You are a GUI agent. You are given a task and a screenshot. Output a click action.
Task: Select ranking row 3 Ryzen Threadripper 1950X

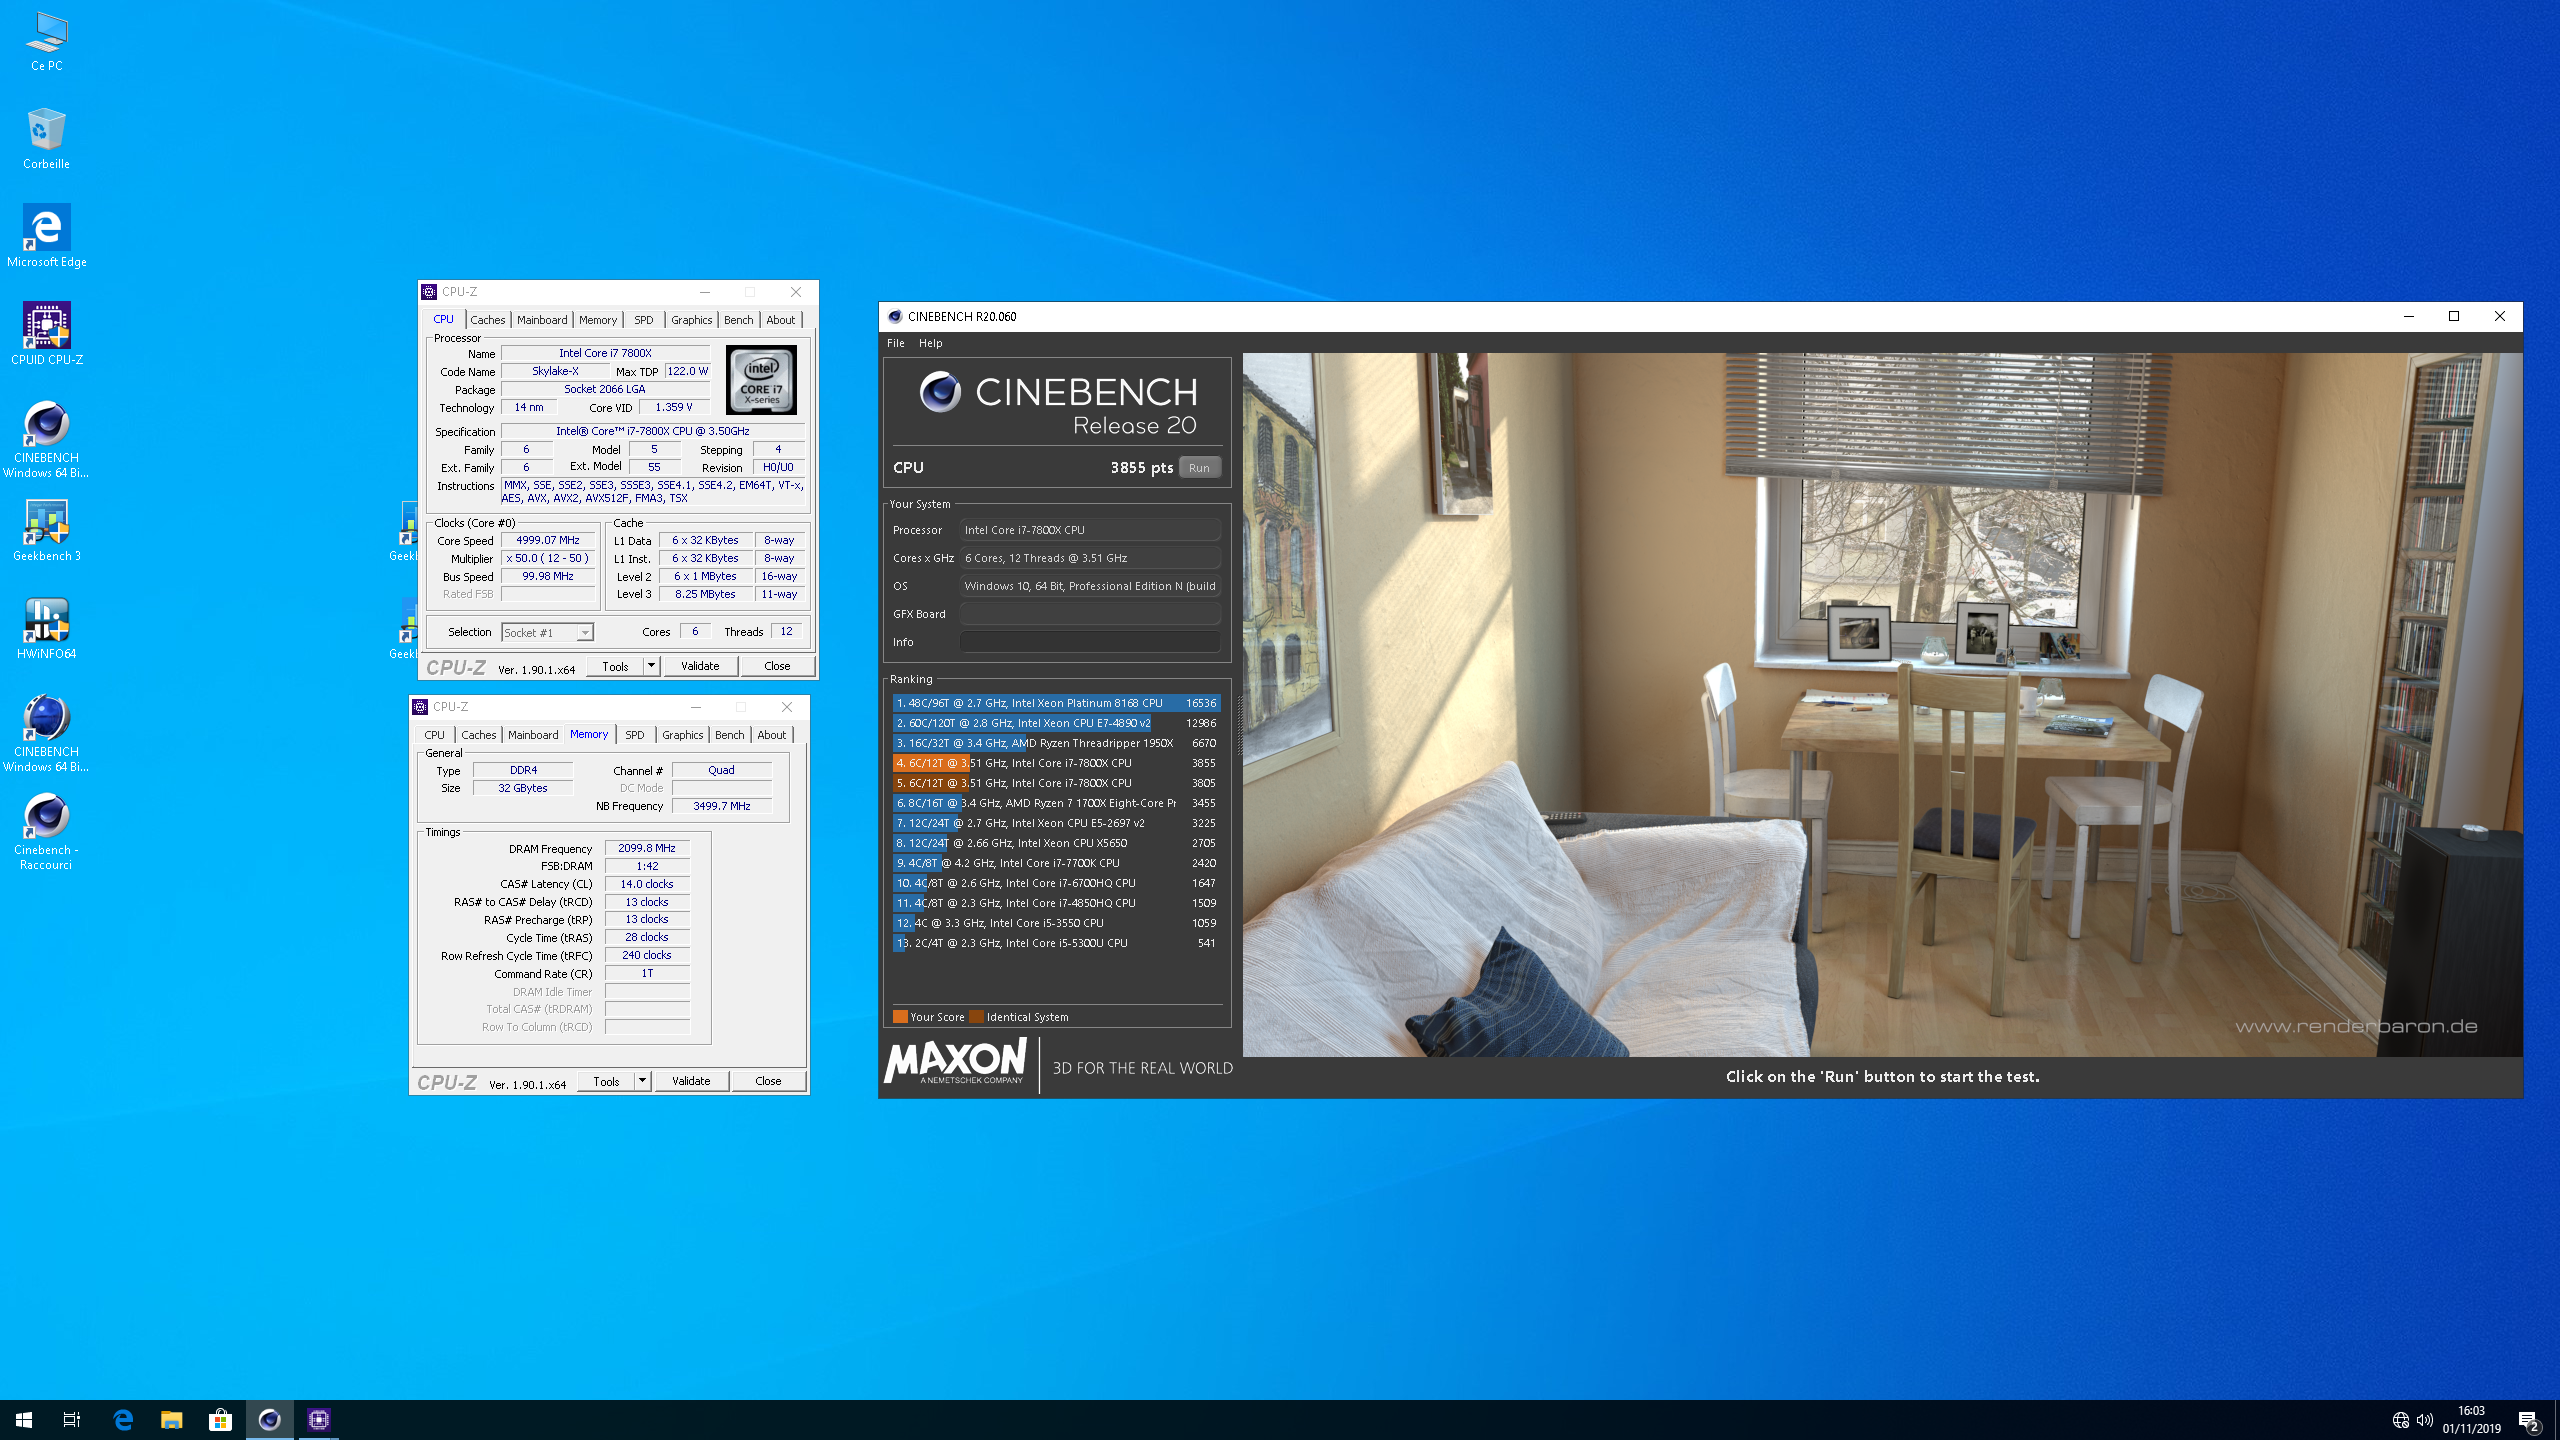pos(1056,743)
